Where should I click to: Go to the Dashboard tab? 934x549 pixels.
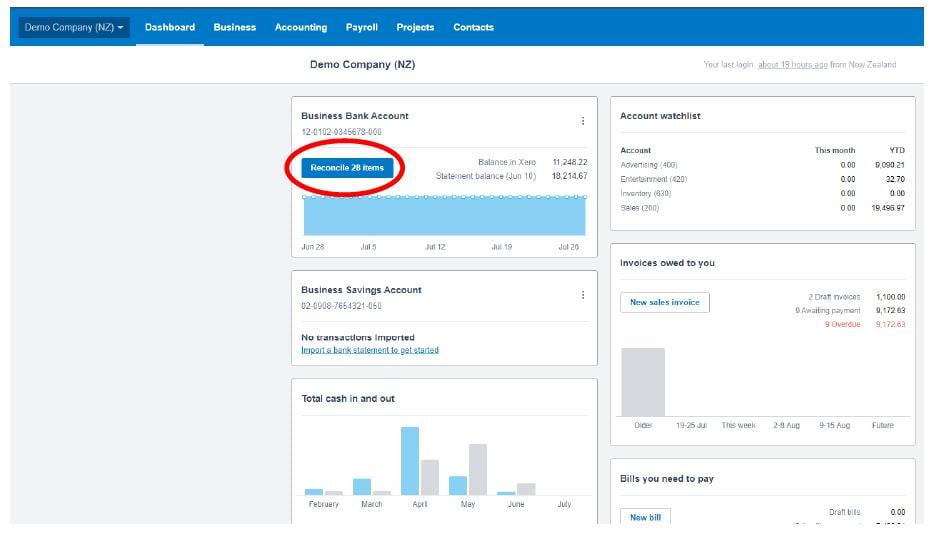click(x=170, y=27)
